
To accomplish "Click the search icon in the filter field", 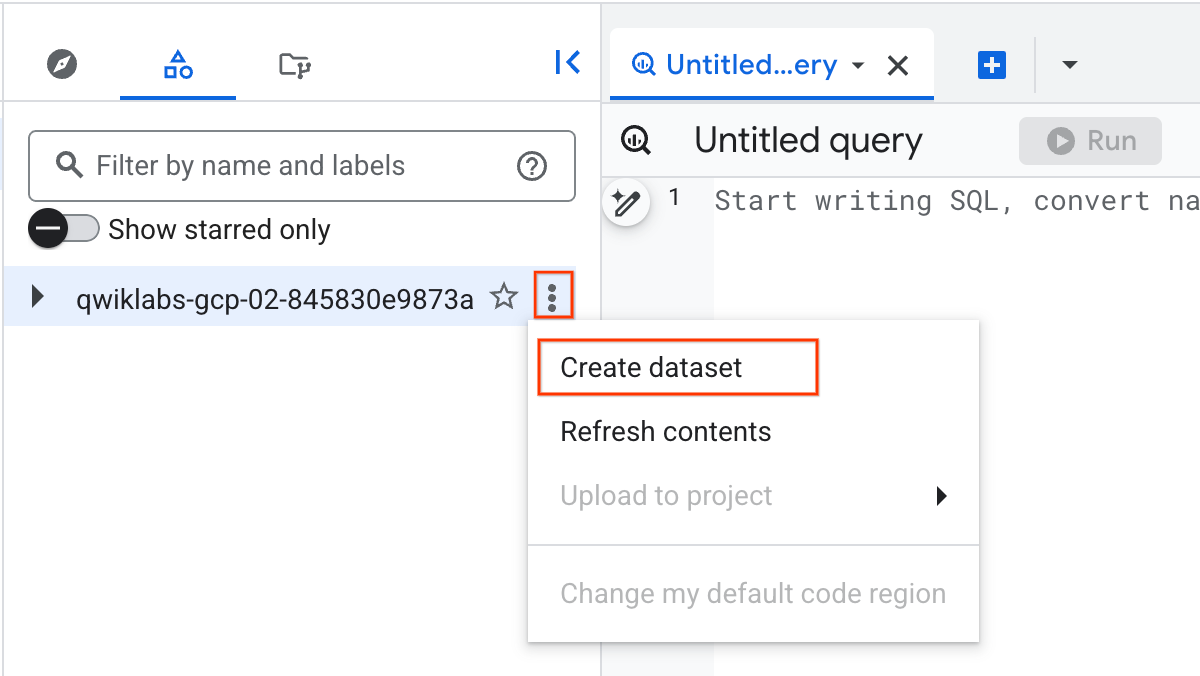I will pyautogui.click(x=69, y=165).
